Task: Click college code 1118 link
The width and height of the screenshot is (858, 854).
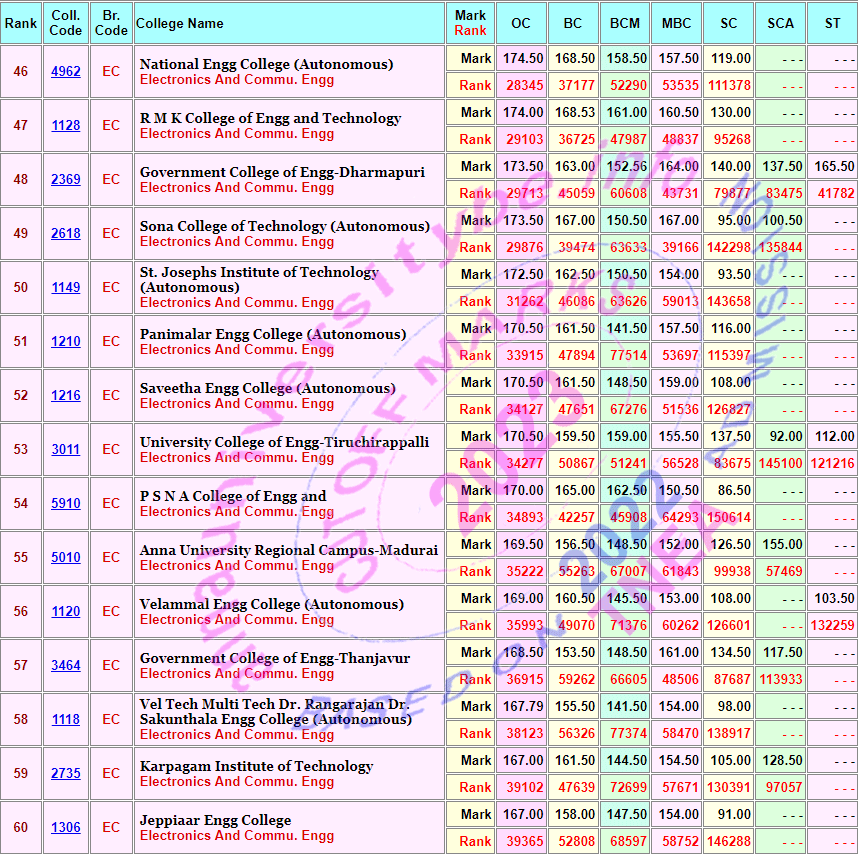Action: (x=66, y=720)
